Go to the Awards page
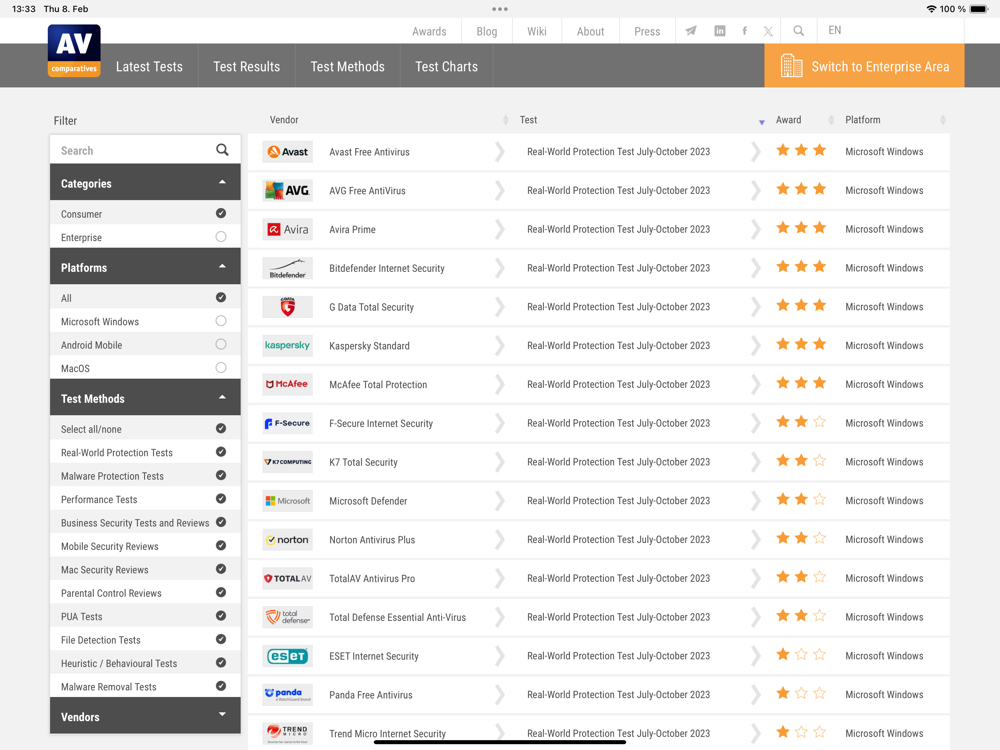Image resolution: width=1000 pixels, height=750 pixels. 429,31
